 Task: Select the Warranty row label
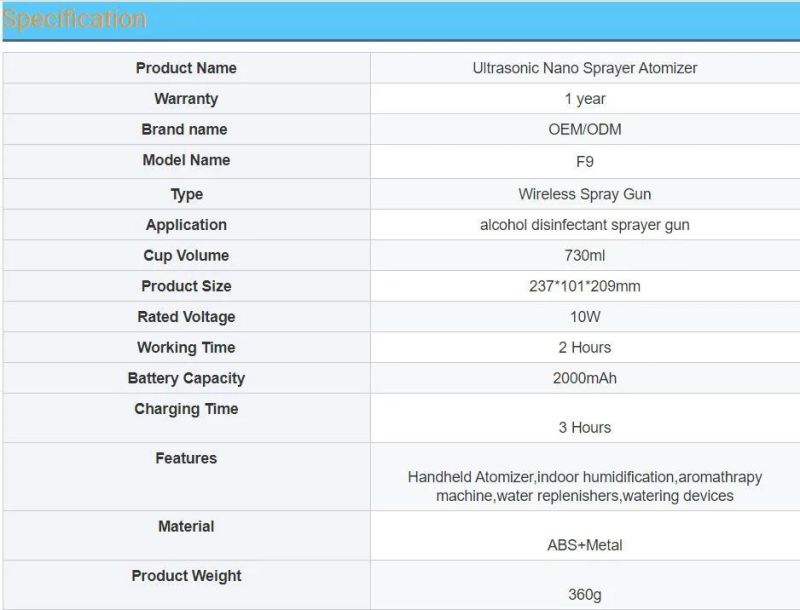pyautogui.click(x=186, y=98)
